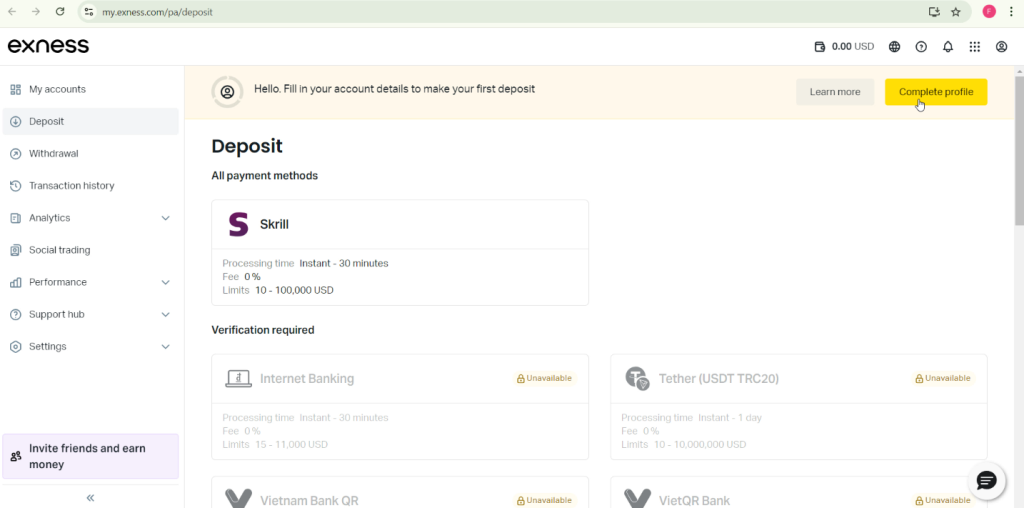Image resolution: width=1024 pixels, height=508 pixels.
Task: Open Chrome's three-dot menu
Action: [x=1010, y=12]
